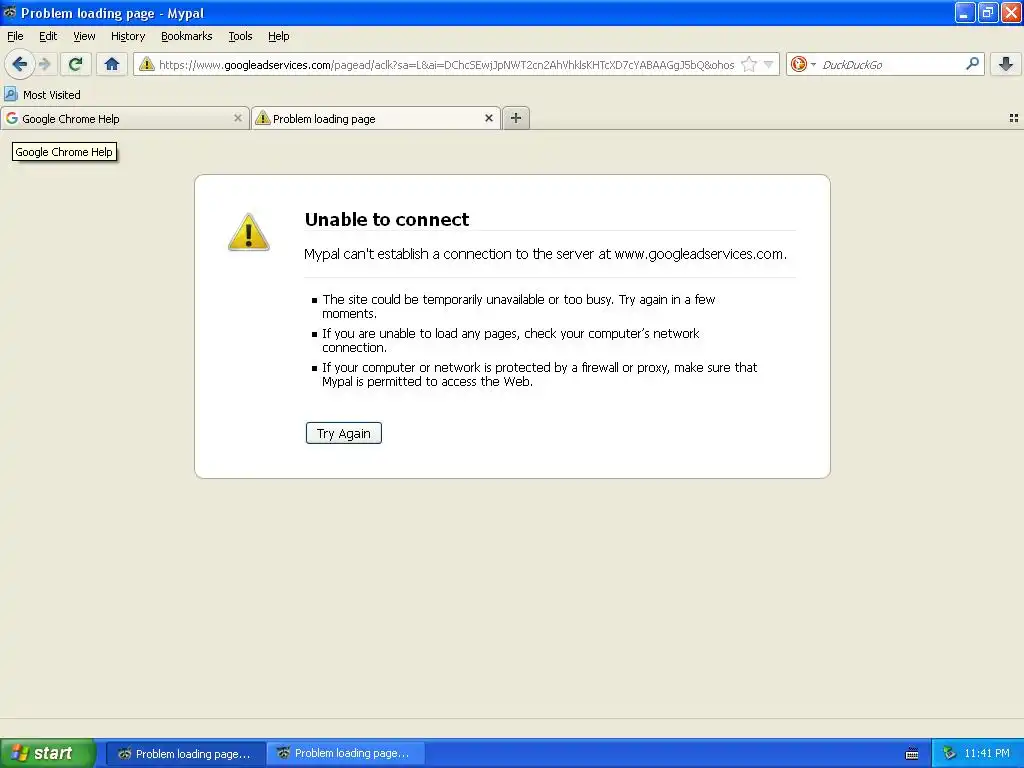The height and width of the screenshot is (768, 1024).
Task: Open the History menu
Action: click(128, 36)
